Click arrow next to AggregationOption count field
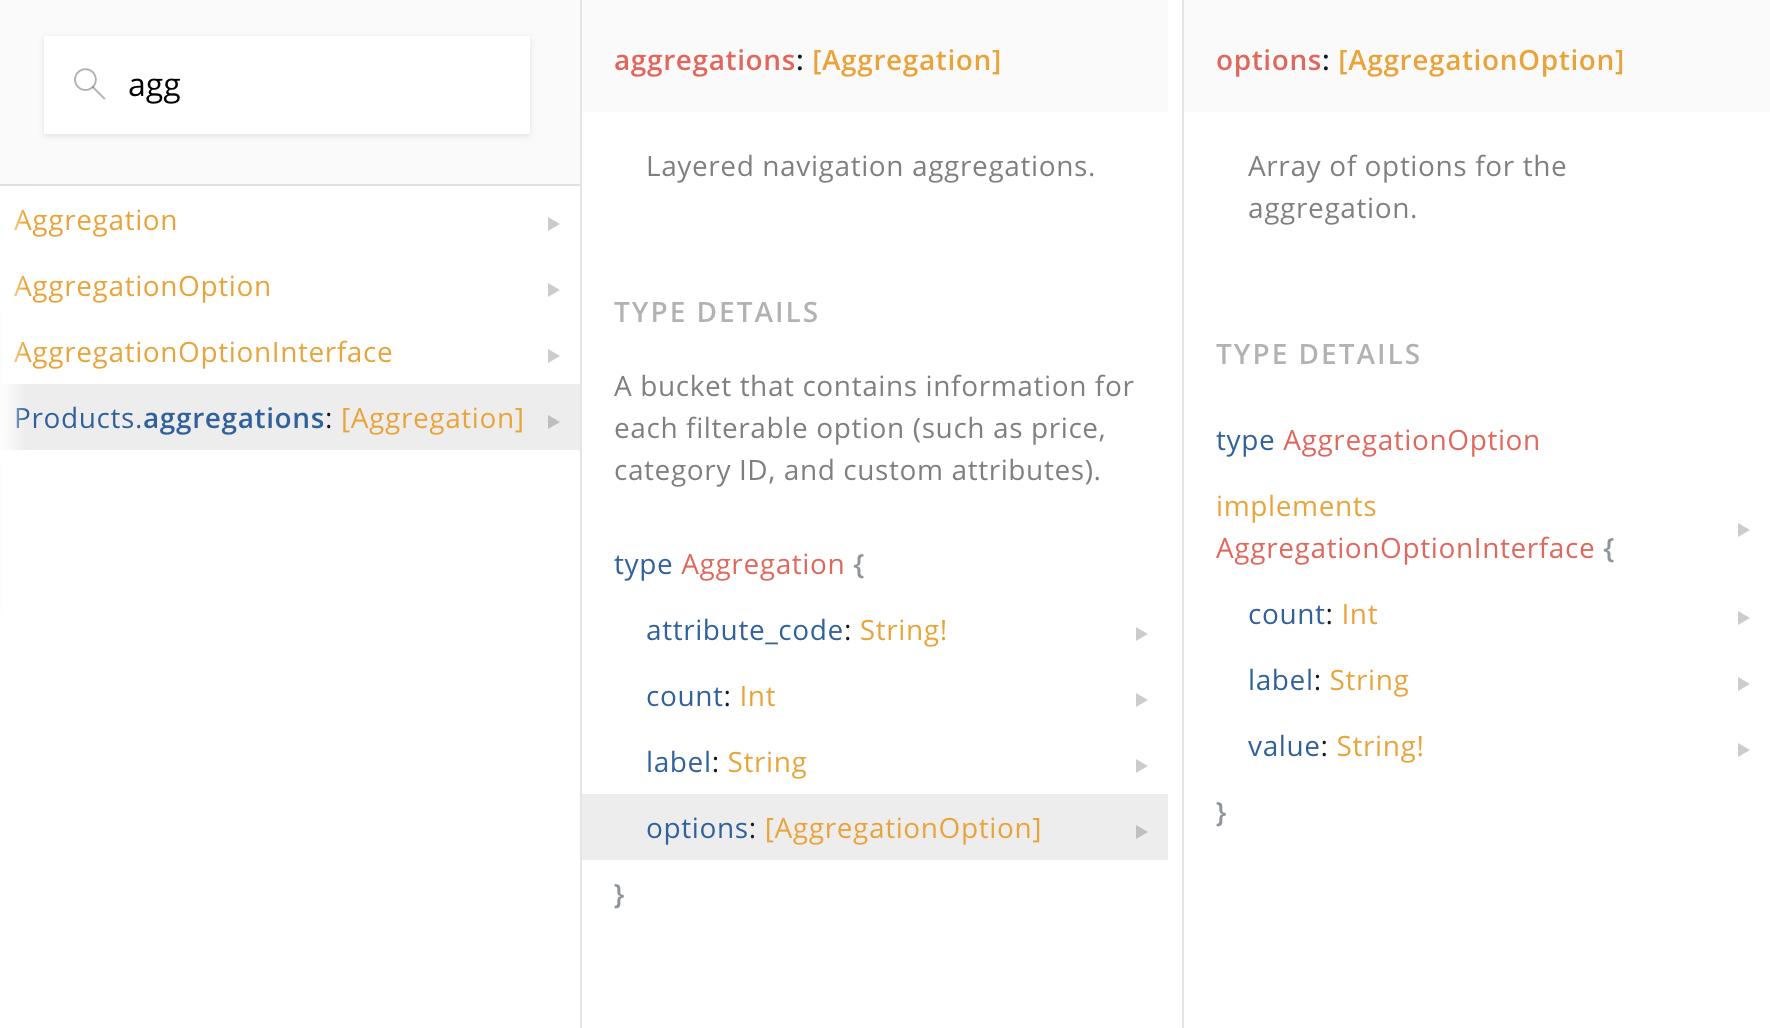Image resolution: width=1770 pixels, height=1028 pixels. click(x=1743, y=618)
